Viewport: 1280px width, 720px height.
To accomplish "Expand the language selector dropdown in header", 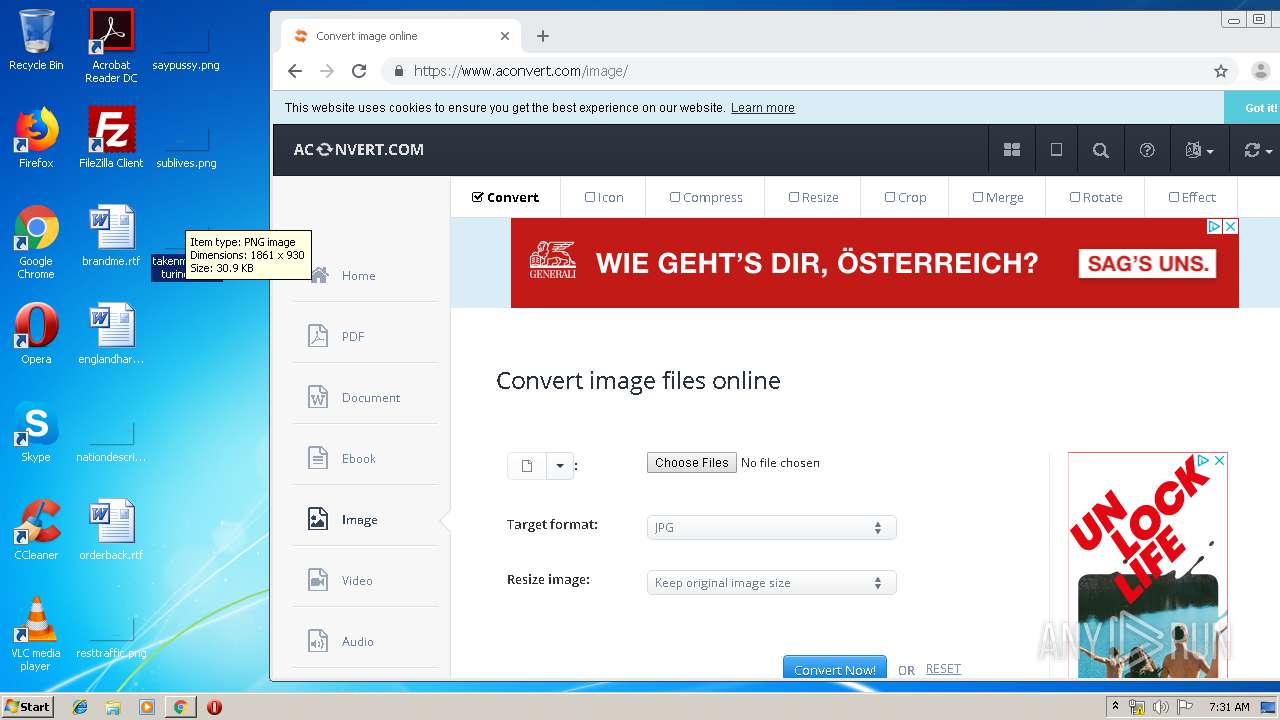I will [1199, 150].
